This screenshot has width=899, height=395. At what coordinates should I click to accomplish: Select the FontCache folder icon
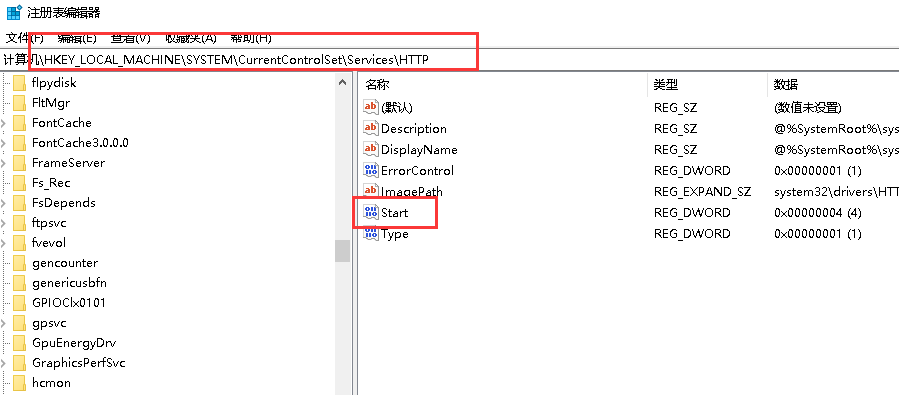[x=19, y=123]
